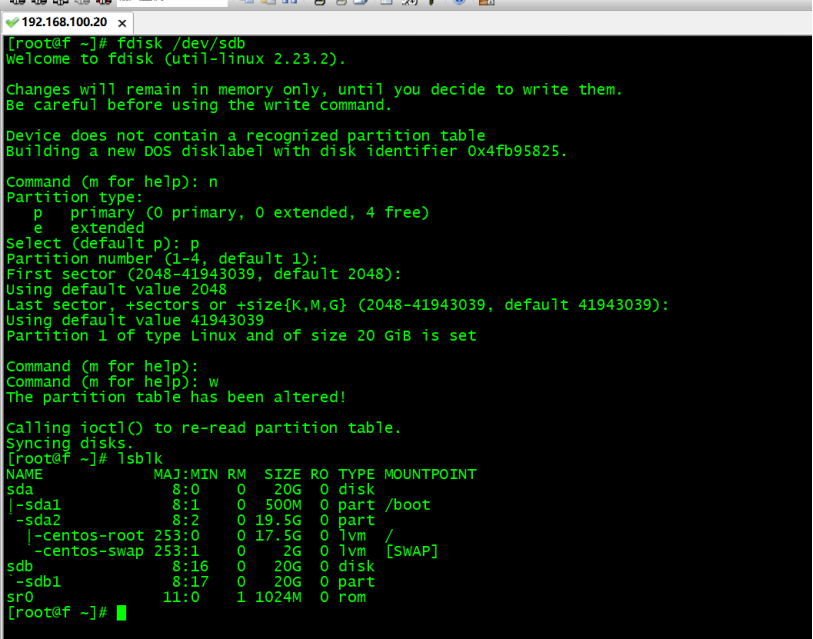Click the 'sda' device name
Screen dimensions: 813x639
[20, 490]
